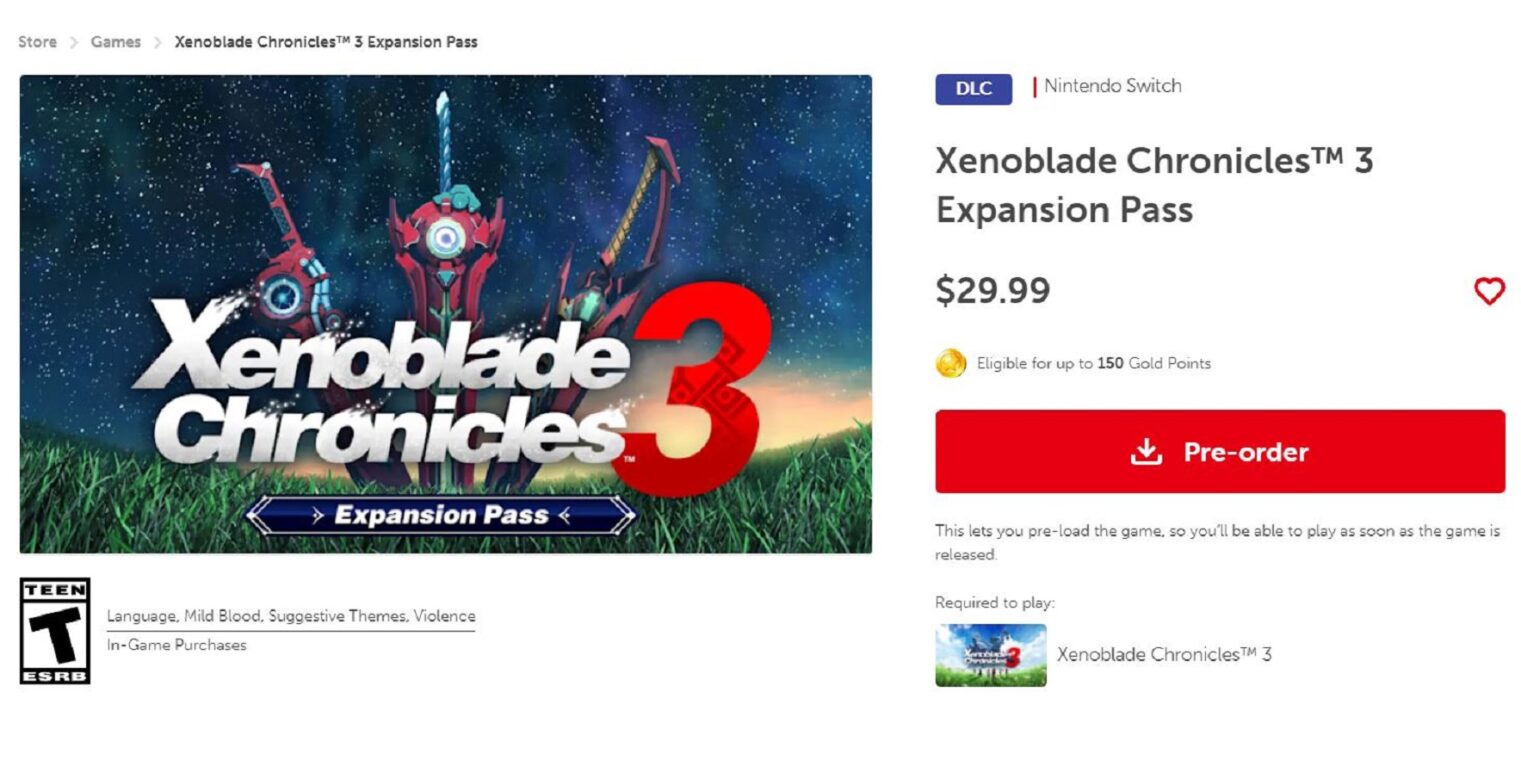This screenshot has width=1521, height=760.
Task: Click the ESRB Teen rating icon
Action: click(55, 631)
